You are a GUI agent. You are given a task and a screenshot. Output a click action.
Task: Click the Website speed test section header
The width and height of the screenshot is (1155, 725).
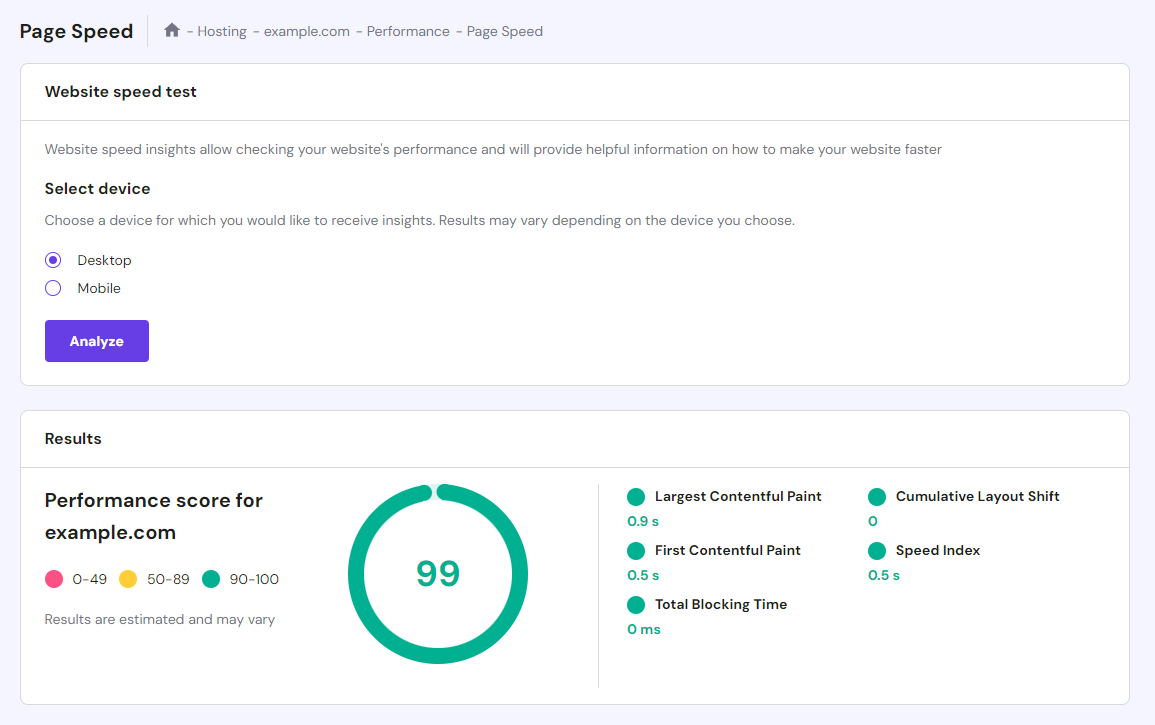pos(120,91)
